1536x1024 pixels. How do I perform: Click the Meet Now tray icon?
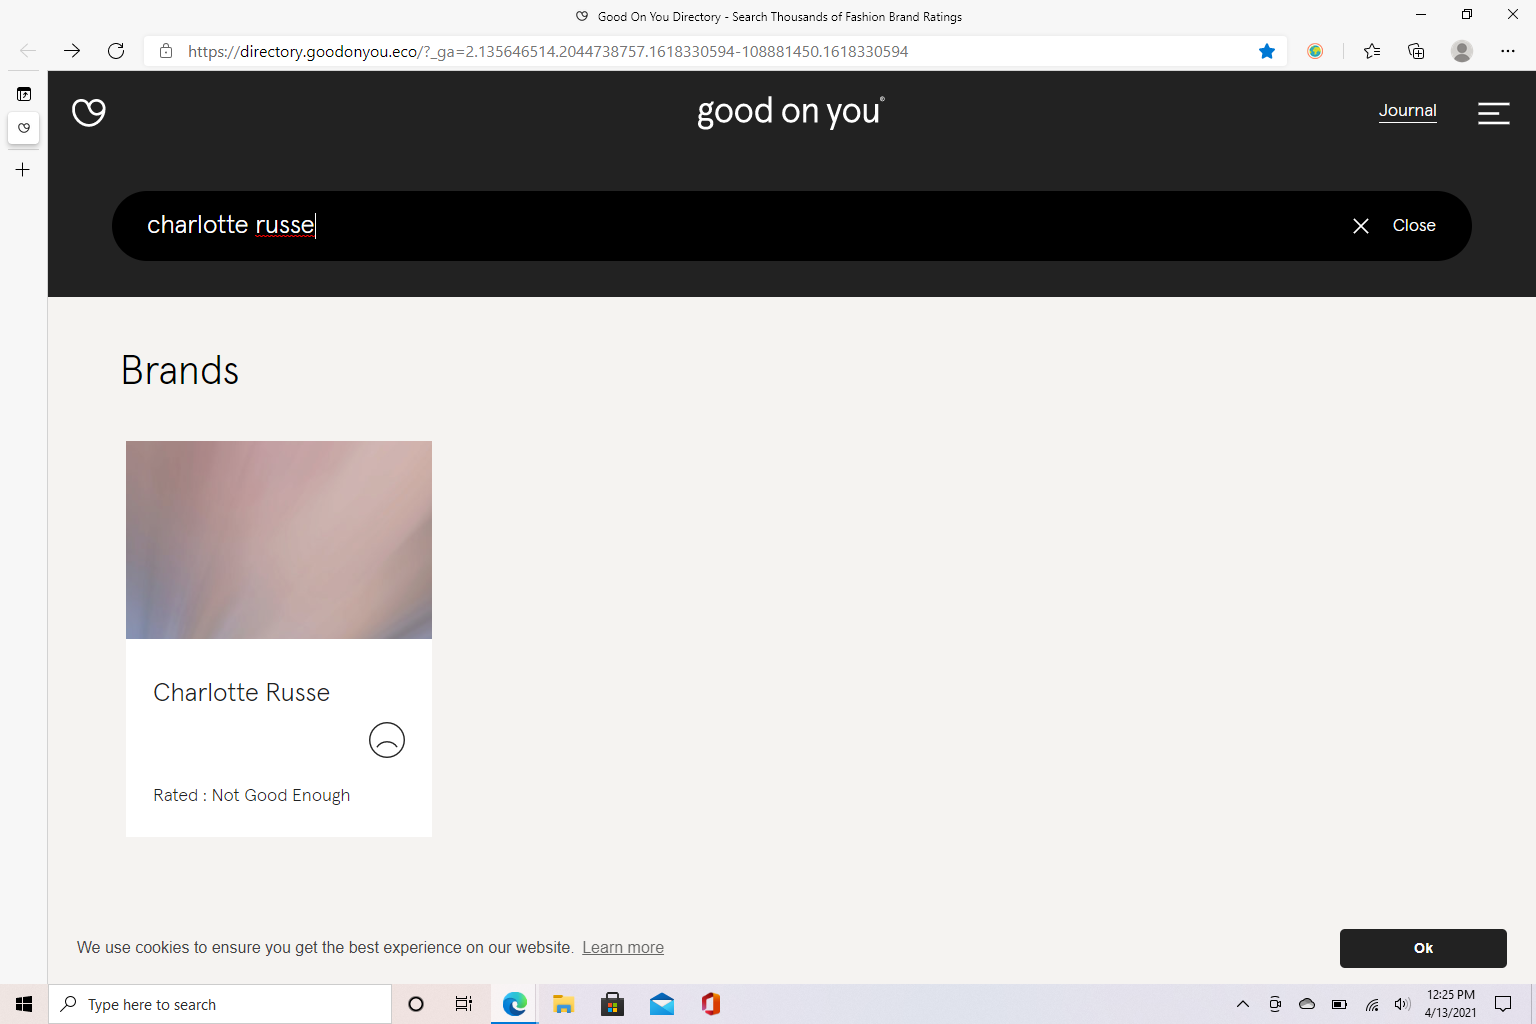[1275, 1004]
